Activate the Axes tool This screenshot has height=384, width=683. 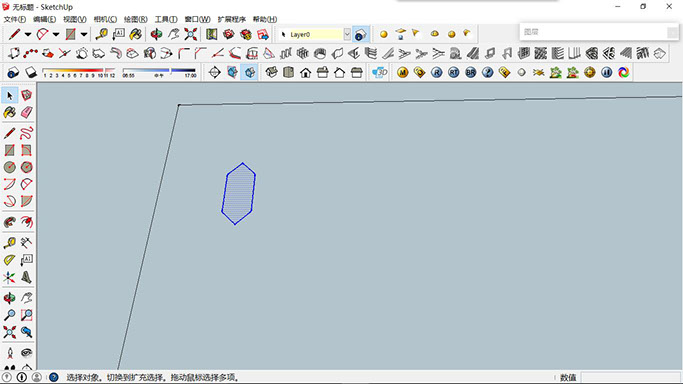pyautogui.click(x=10, y=277)
